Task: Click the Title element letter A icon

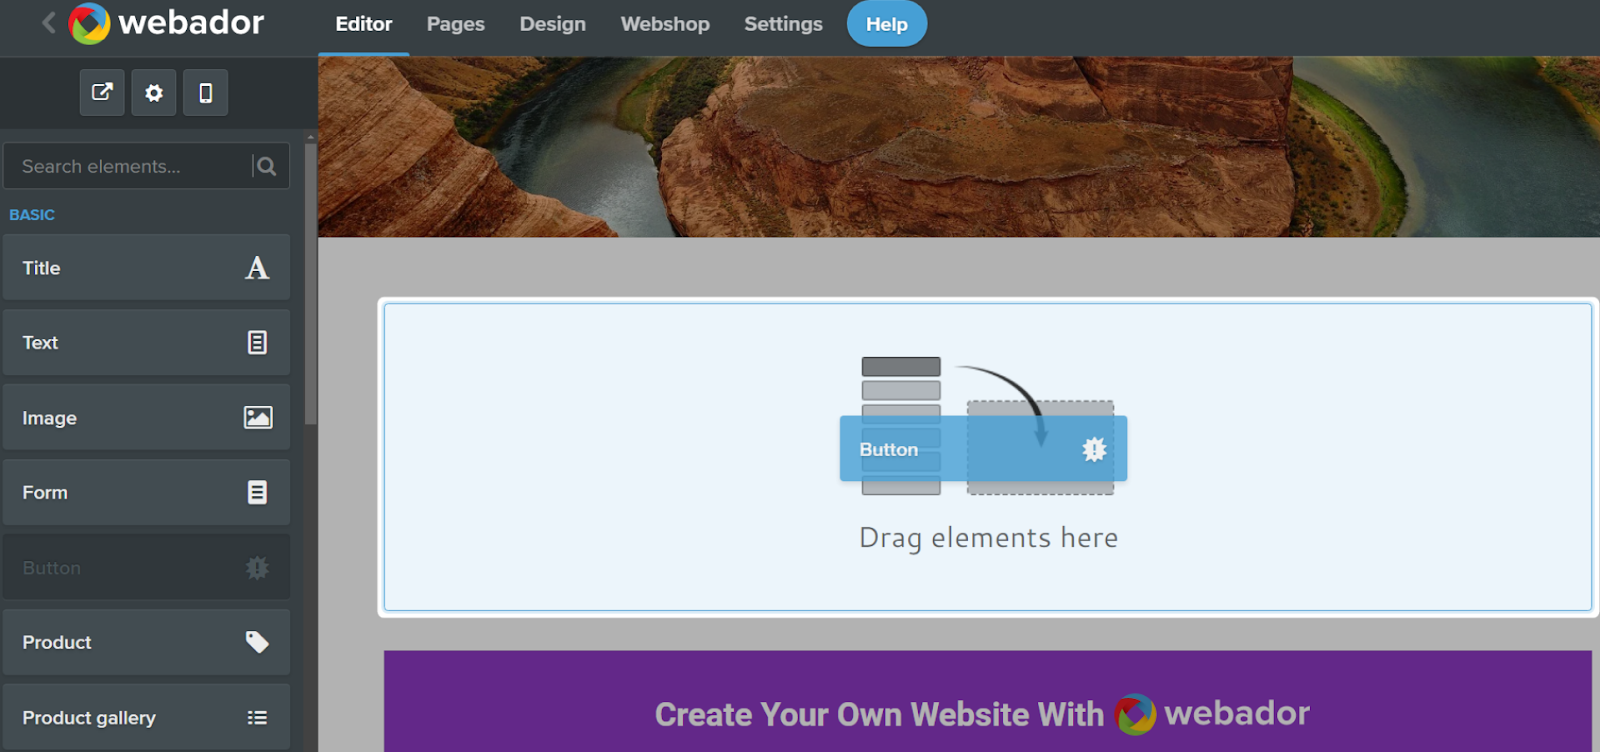Action: tap(257, 268)
